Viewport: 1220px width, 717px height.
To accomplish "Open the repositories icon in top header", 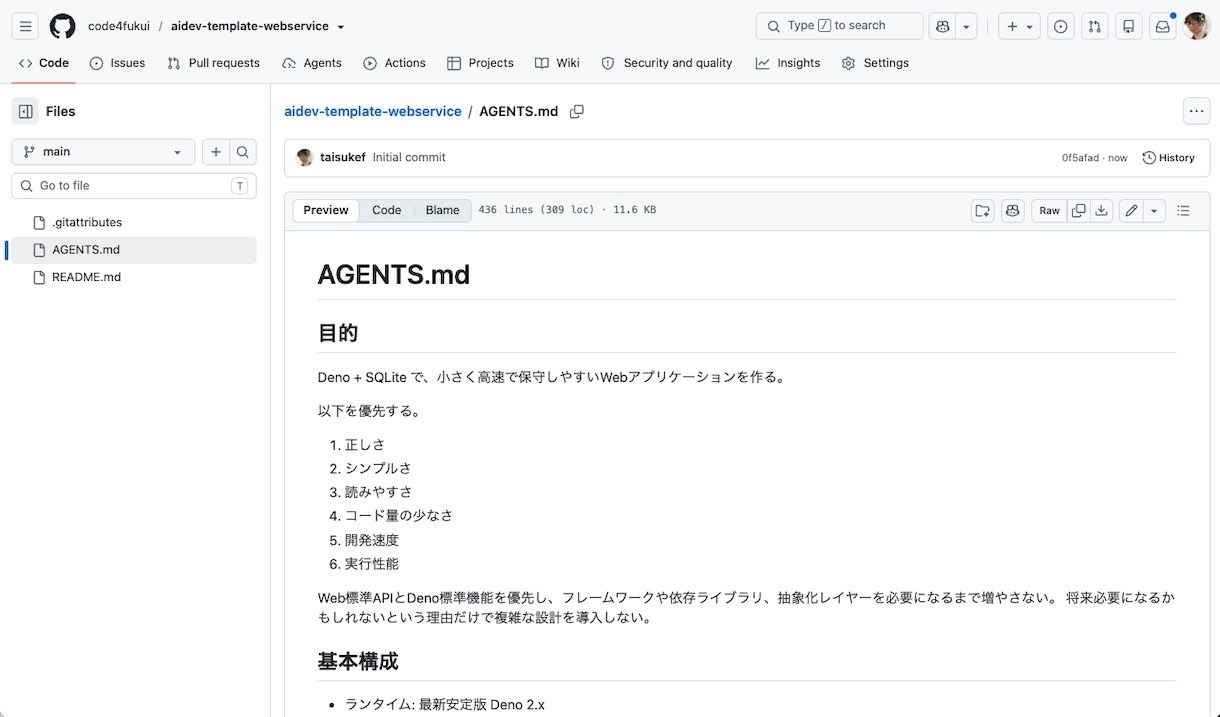I will (x=1129, y=26).
